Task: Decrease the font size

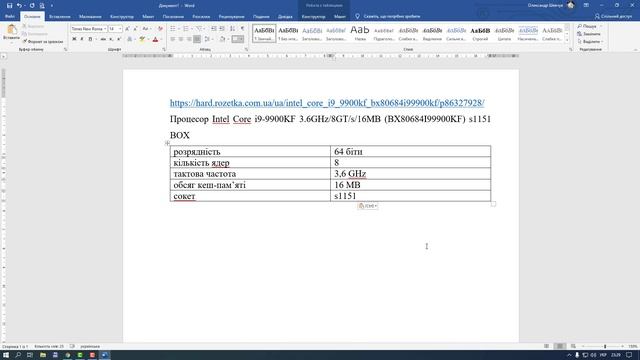Action: 136,29
